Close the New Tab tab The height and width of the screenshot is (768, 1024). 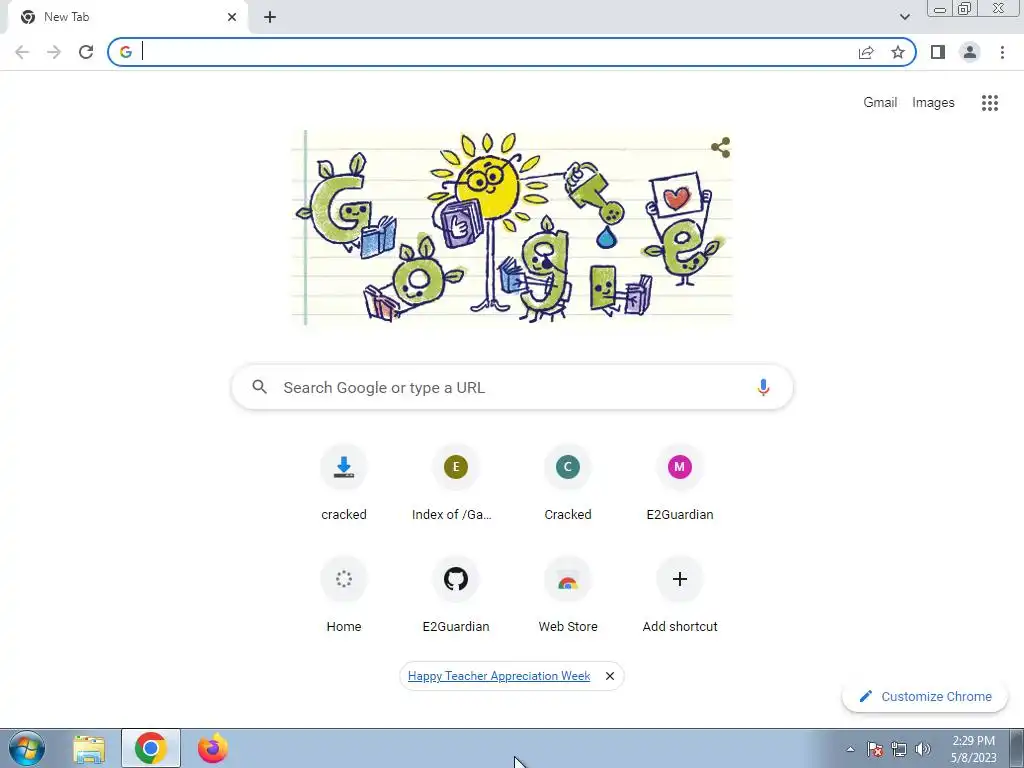tap(232, 17)
